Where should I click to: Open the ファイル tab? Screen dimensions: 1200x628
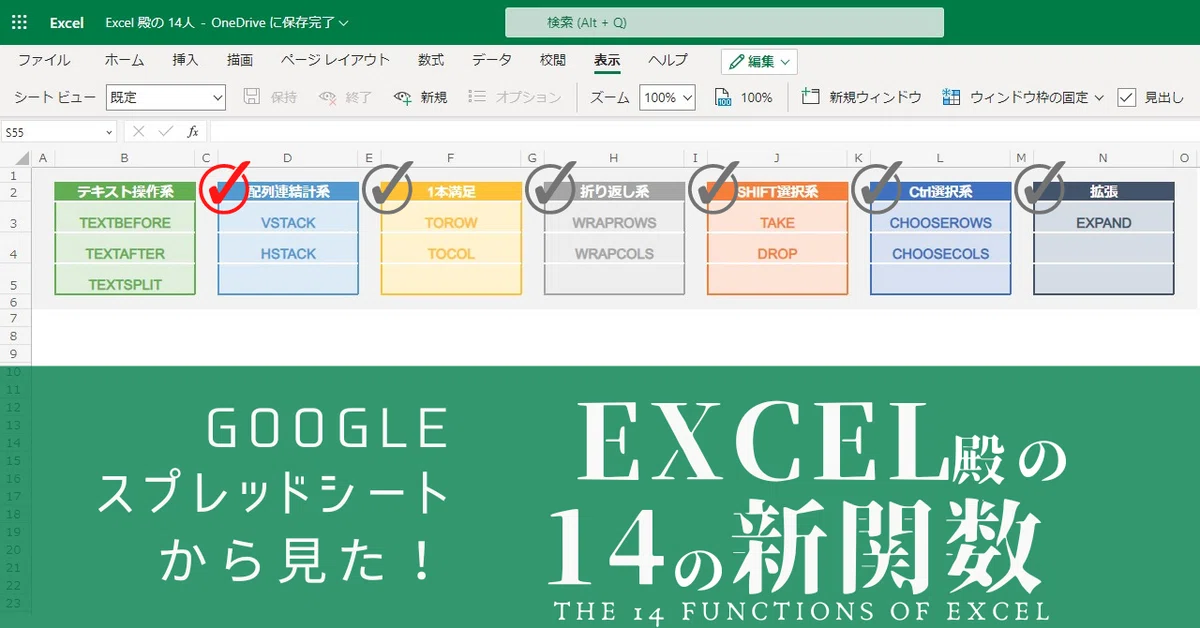(44, 60)
